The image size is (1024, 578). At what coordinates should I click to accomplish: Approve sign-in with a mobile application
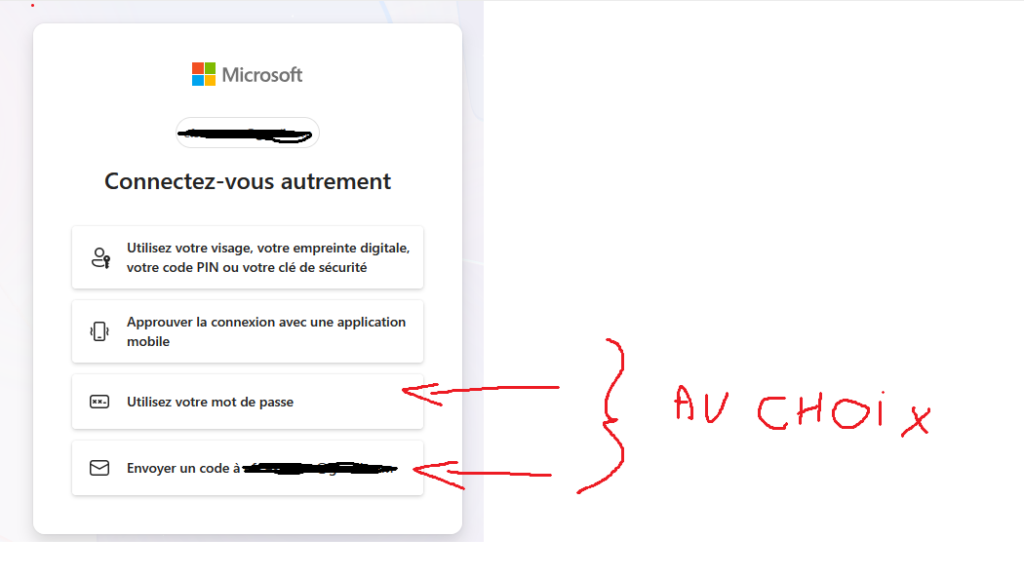coord(248,331)
